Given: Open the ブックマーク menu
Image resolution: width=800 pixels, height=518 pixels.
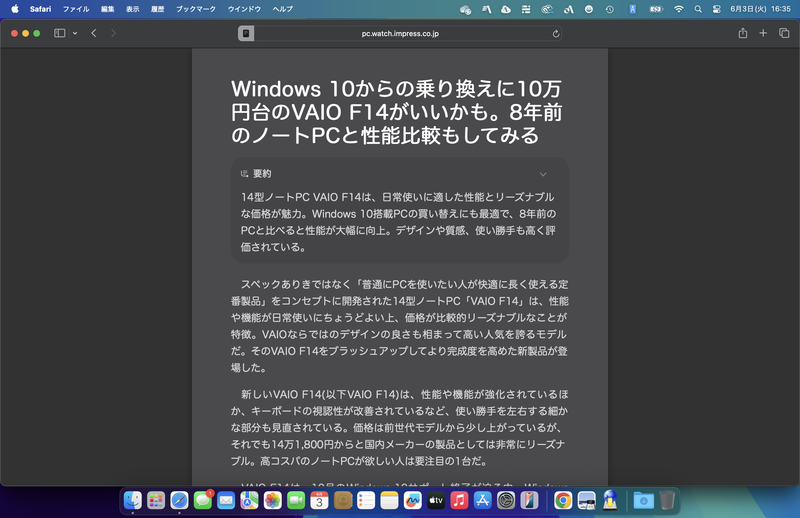Looking at the screenshot, I should (196, 9).
